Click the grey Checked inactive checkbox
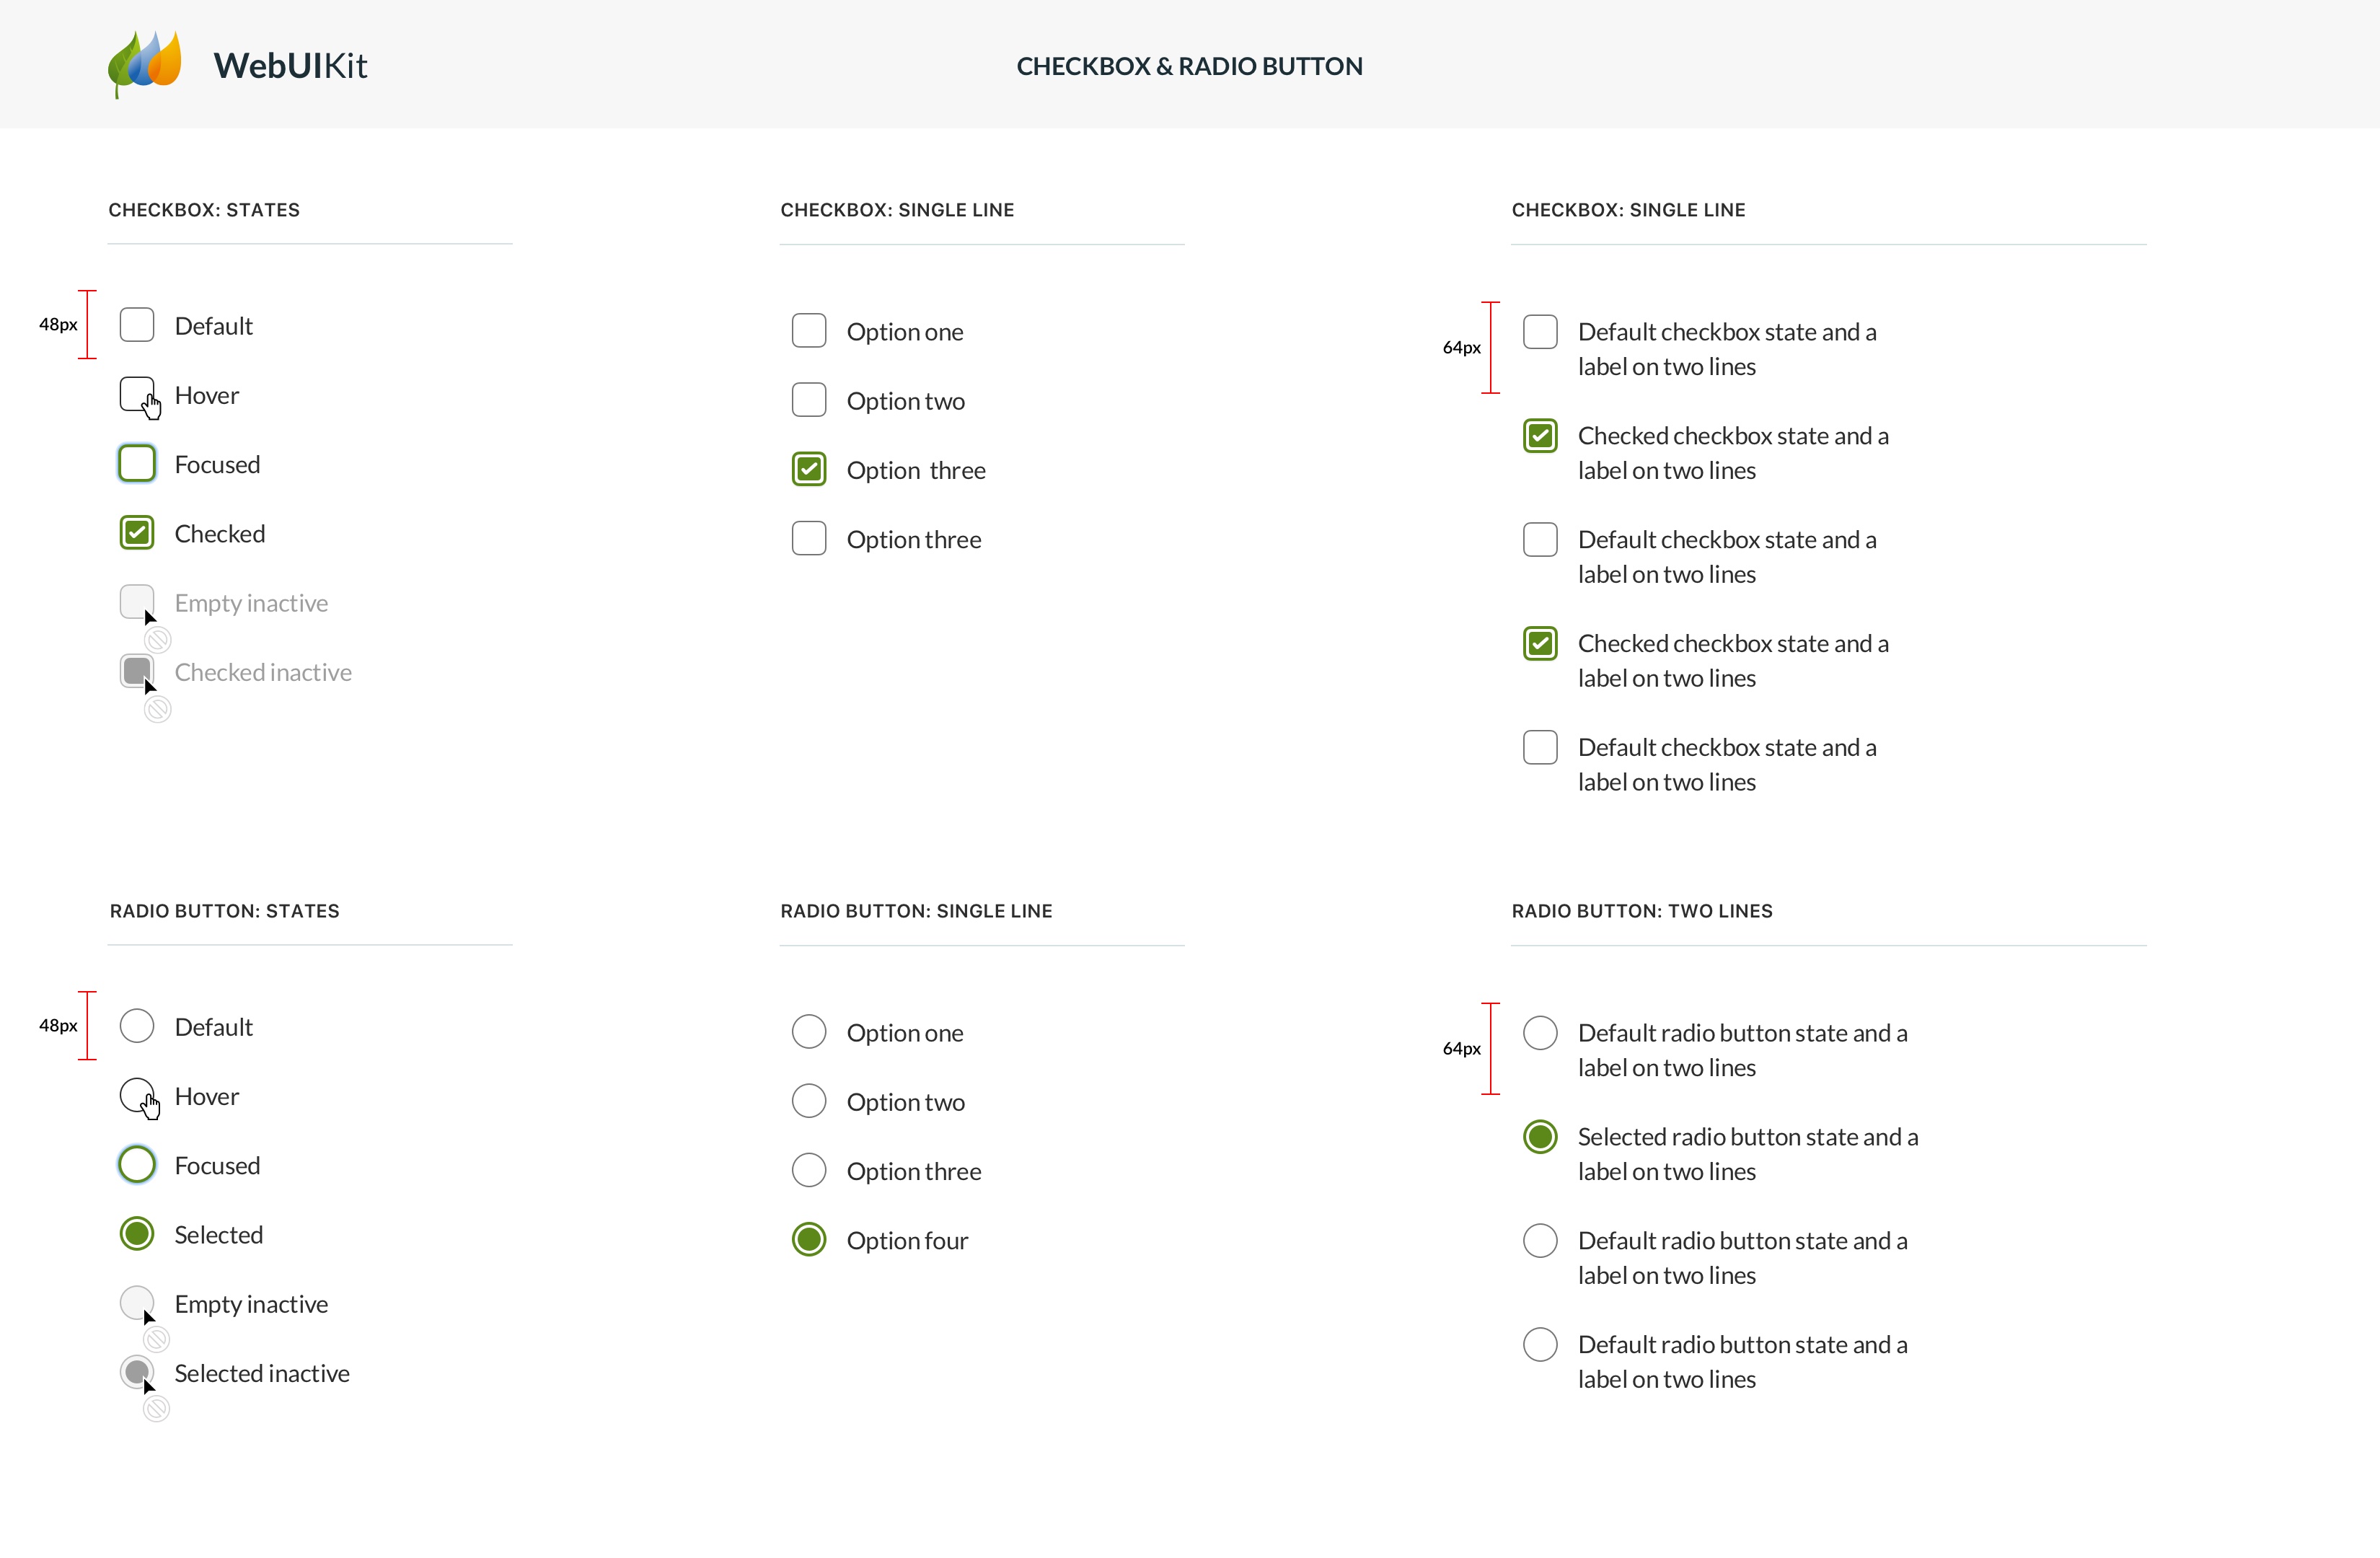 (x=137, y=671)
